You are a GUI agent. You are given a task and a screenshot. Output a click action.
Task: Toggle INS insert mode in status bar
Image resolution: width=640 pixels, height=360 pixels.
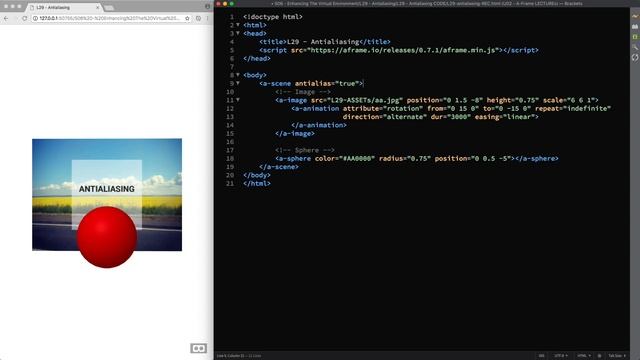click(x=541, y=356)
